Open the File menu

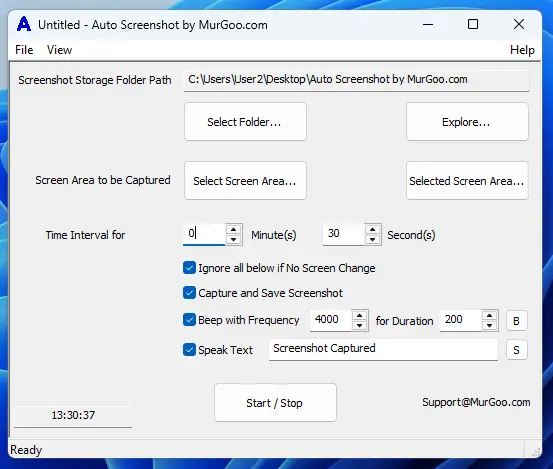click(24, 50)
